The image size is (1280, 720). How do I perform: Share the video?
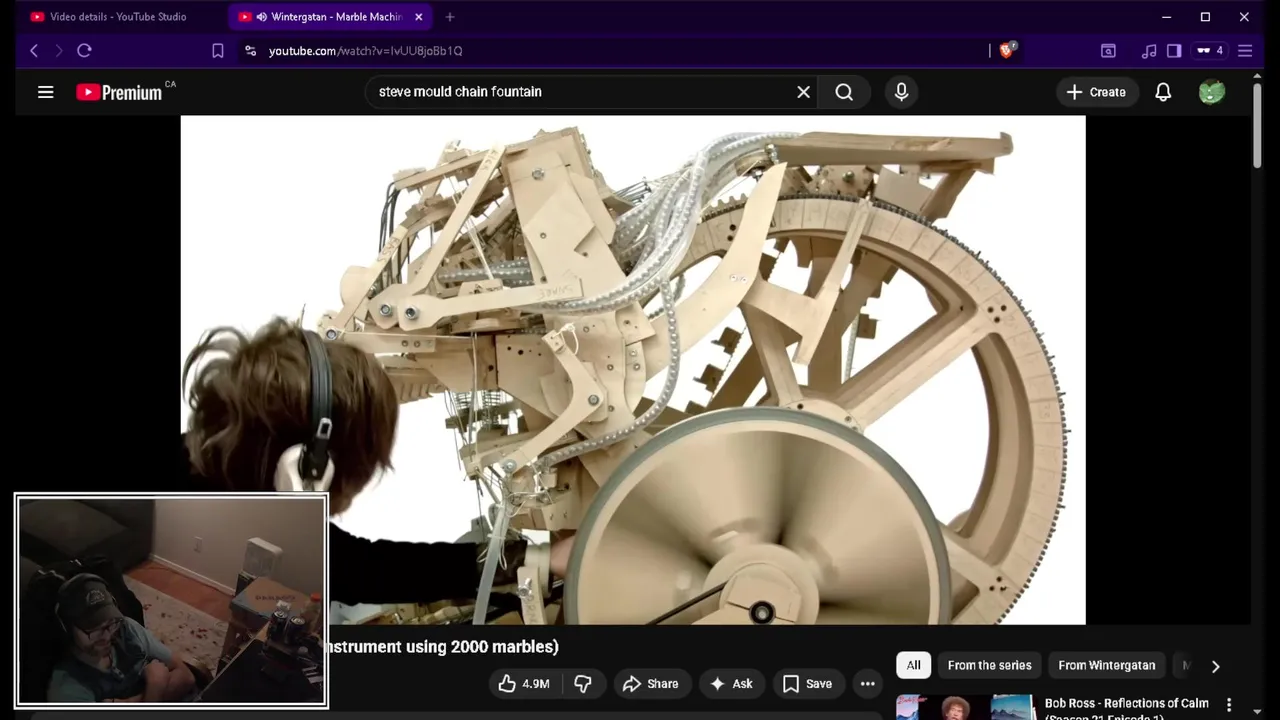(x=650, y=684)
